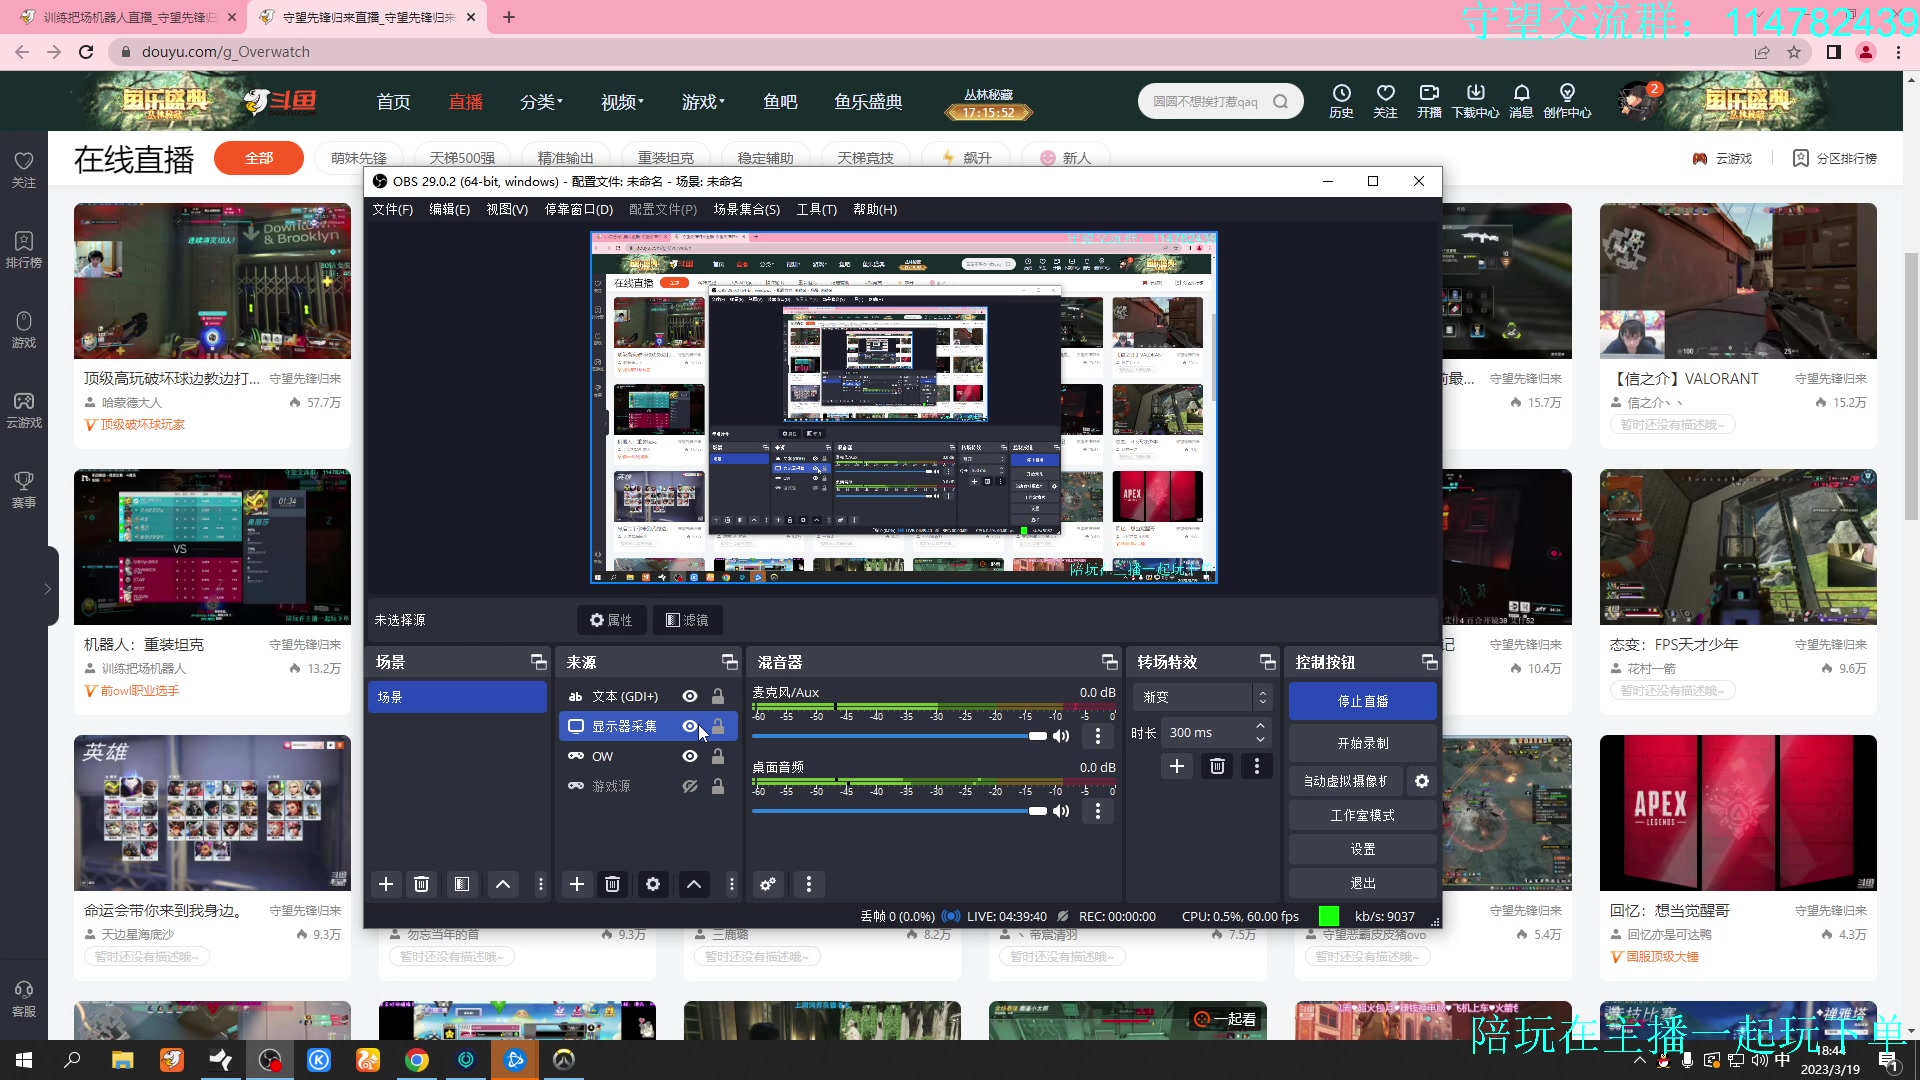Add a new source with plus icon
Viewport: 1920px width, 1080px height.
pos(577,884)
